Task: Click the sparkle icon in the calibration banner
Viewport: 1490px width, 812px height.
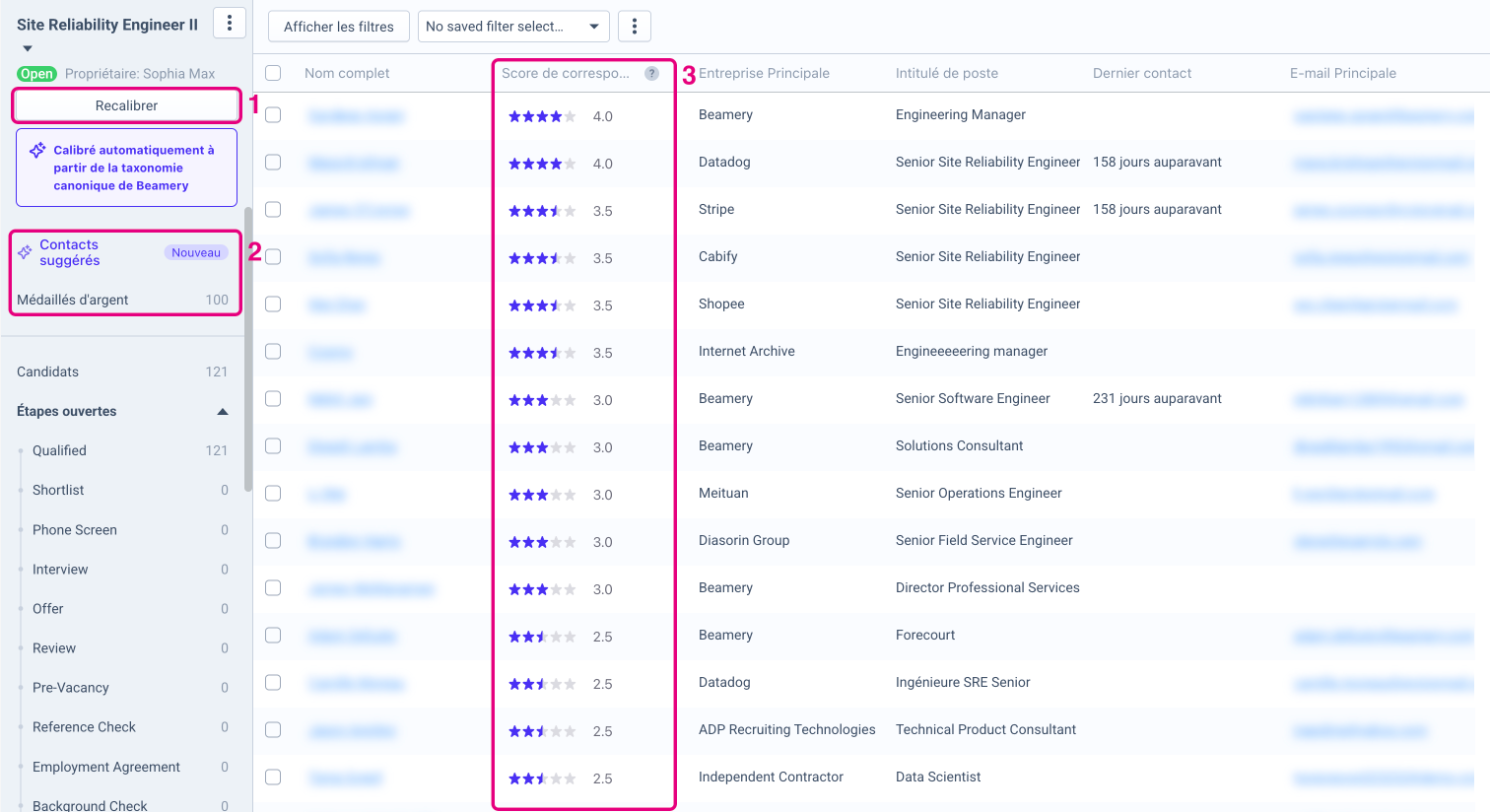Action: point(37,150)
